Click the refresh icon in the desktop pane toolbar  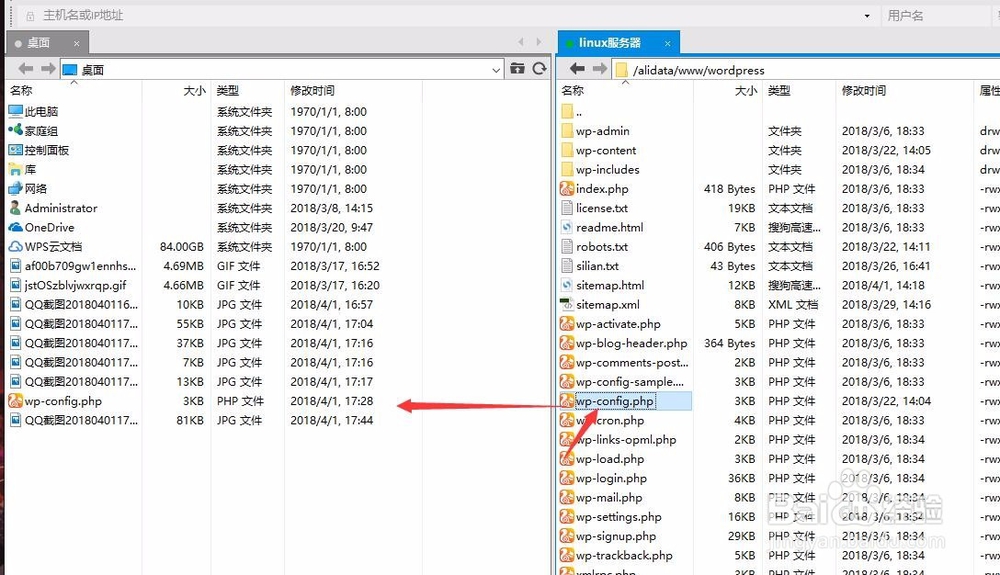540,69
